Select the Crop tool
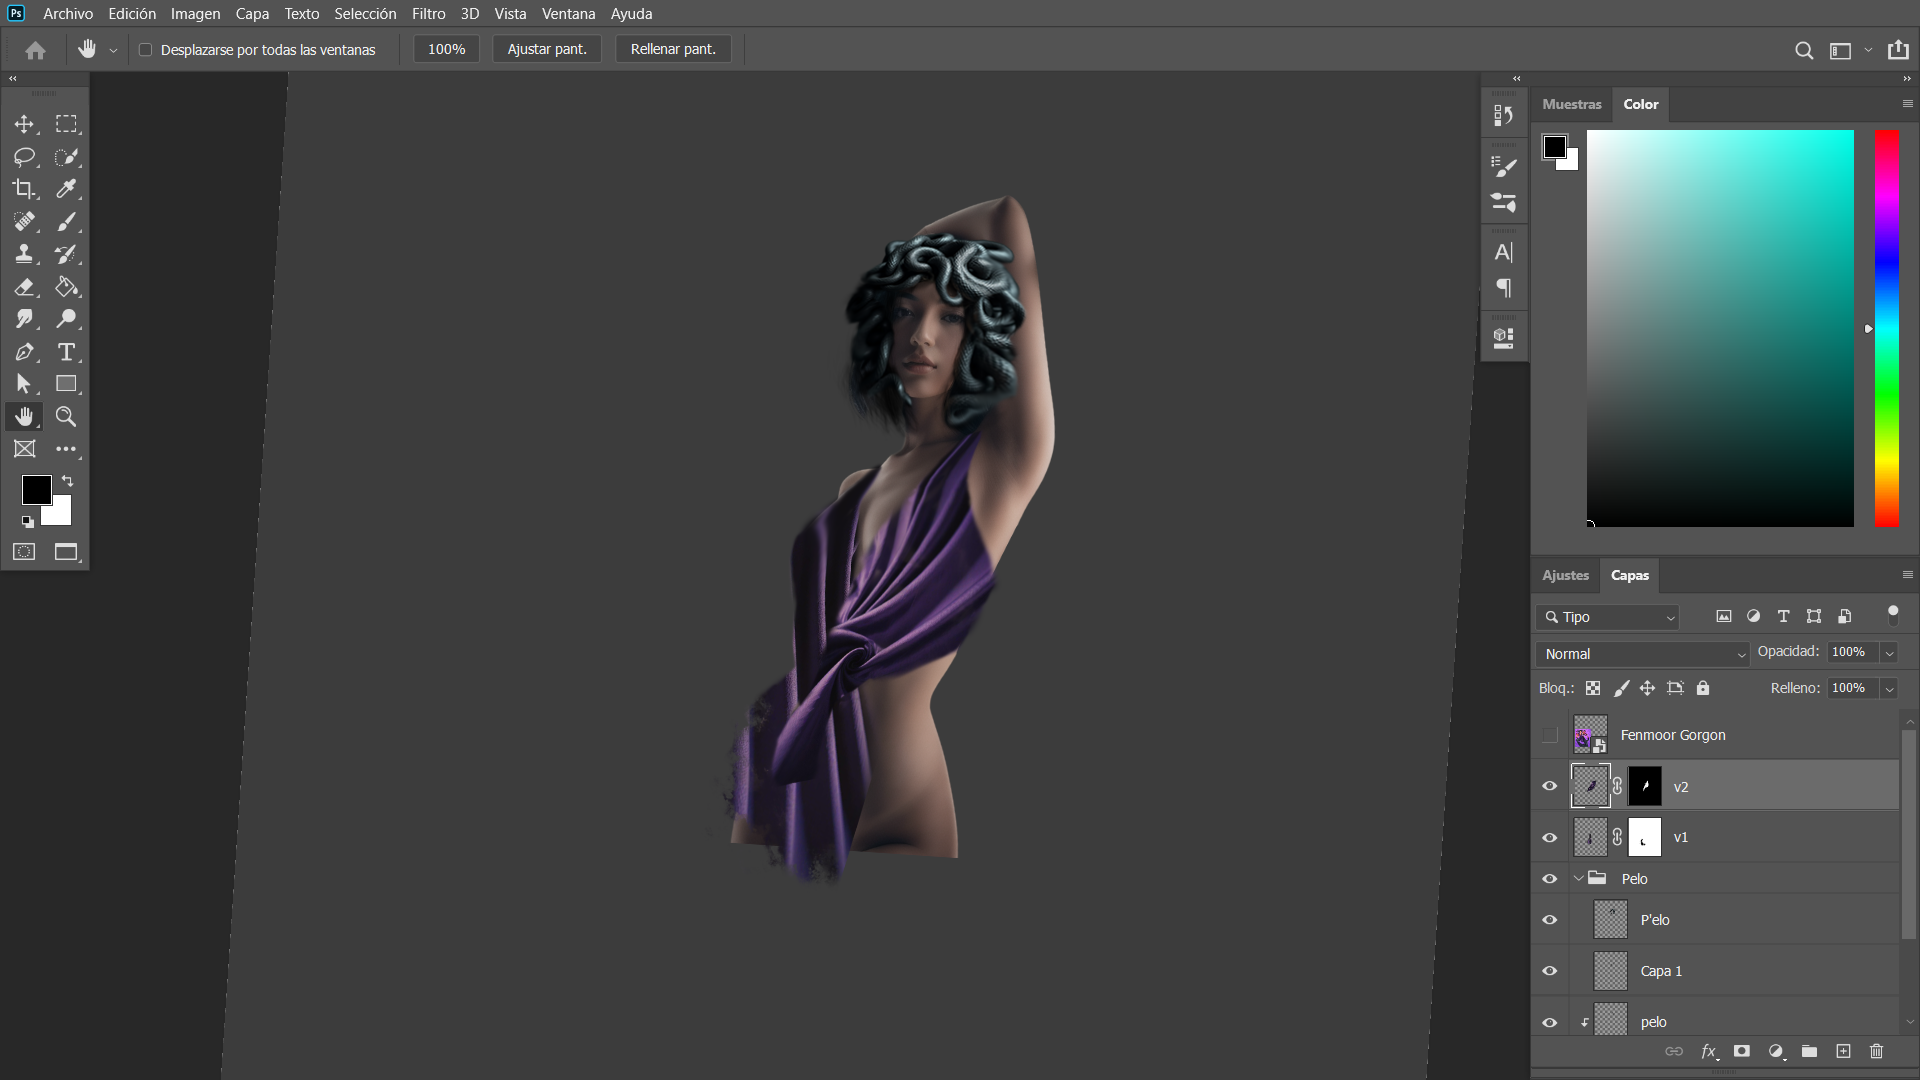This screenshot has height=1080, width=1920. tap(24, 189)
